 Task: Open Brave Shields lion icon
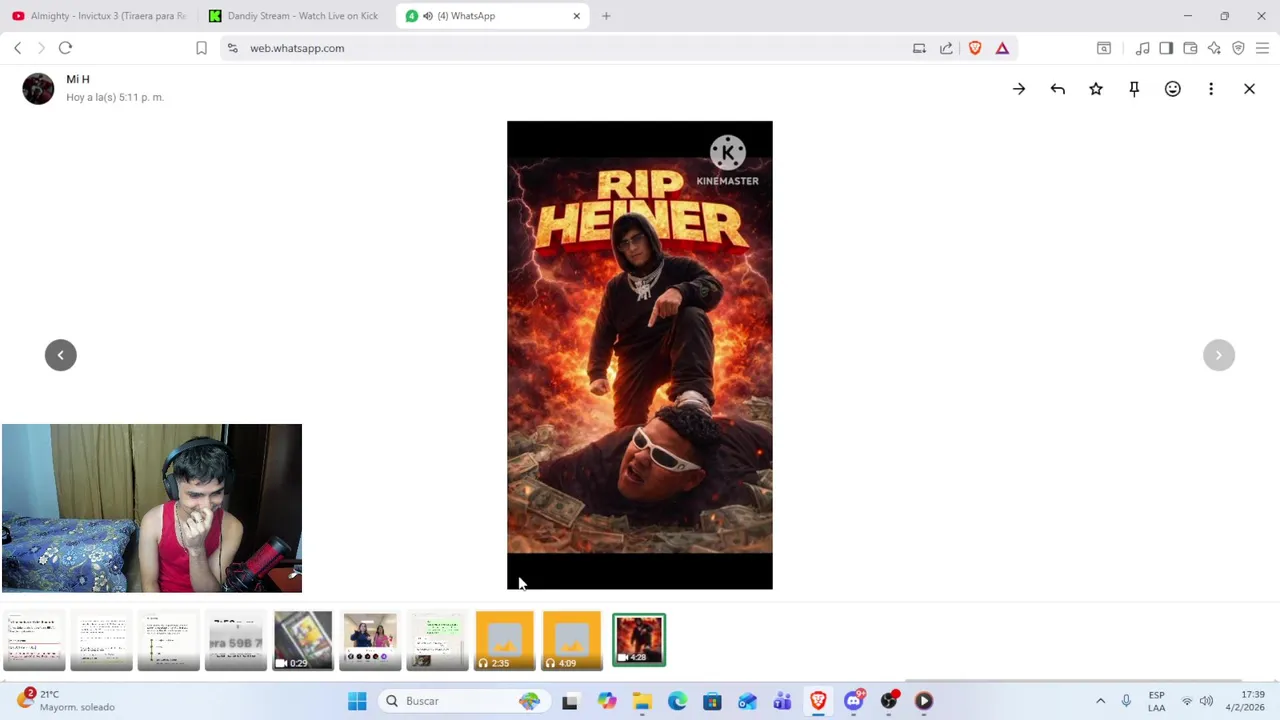click(x=975, y=48)
